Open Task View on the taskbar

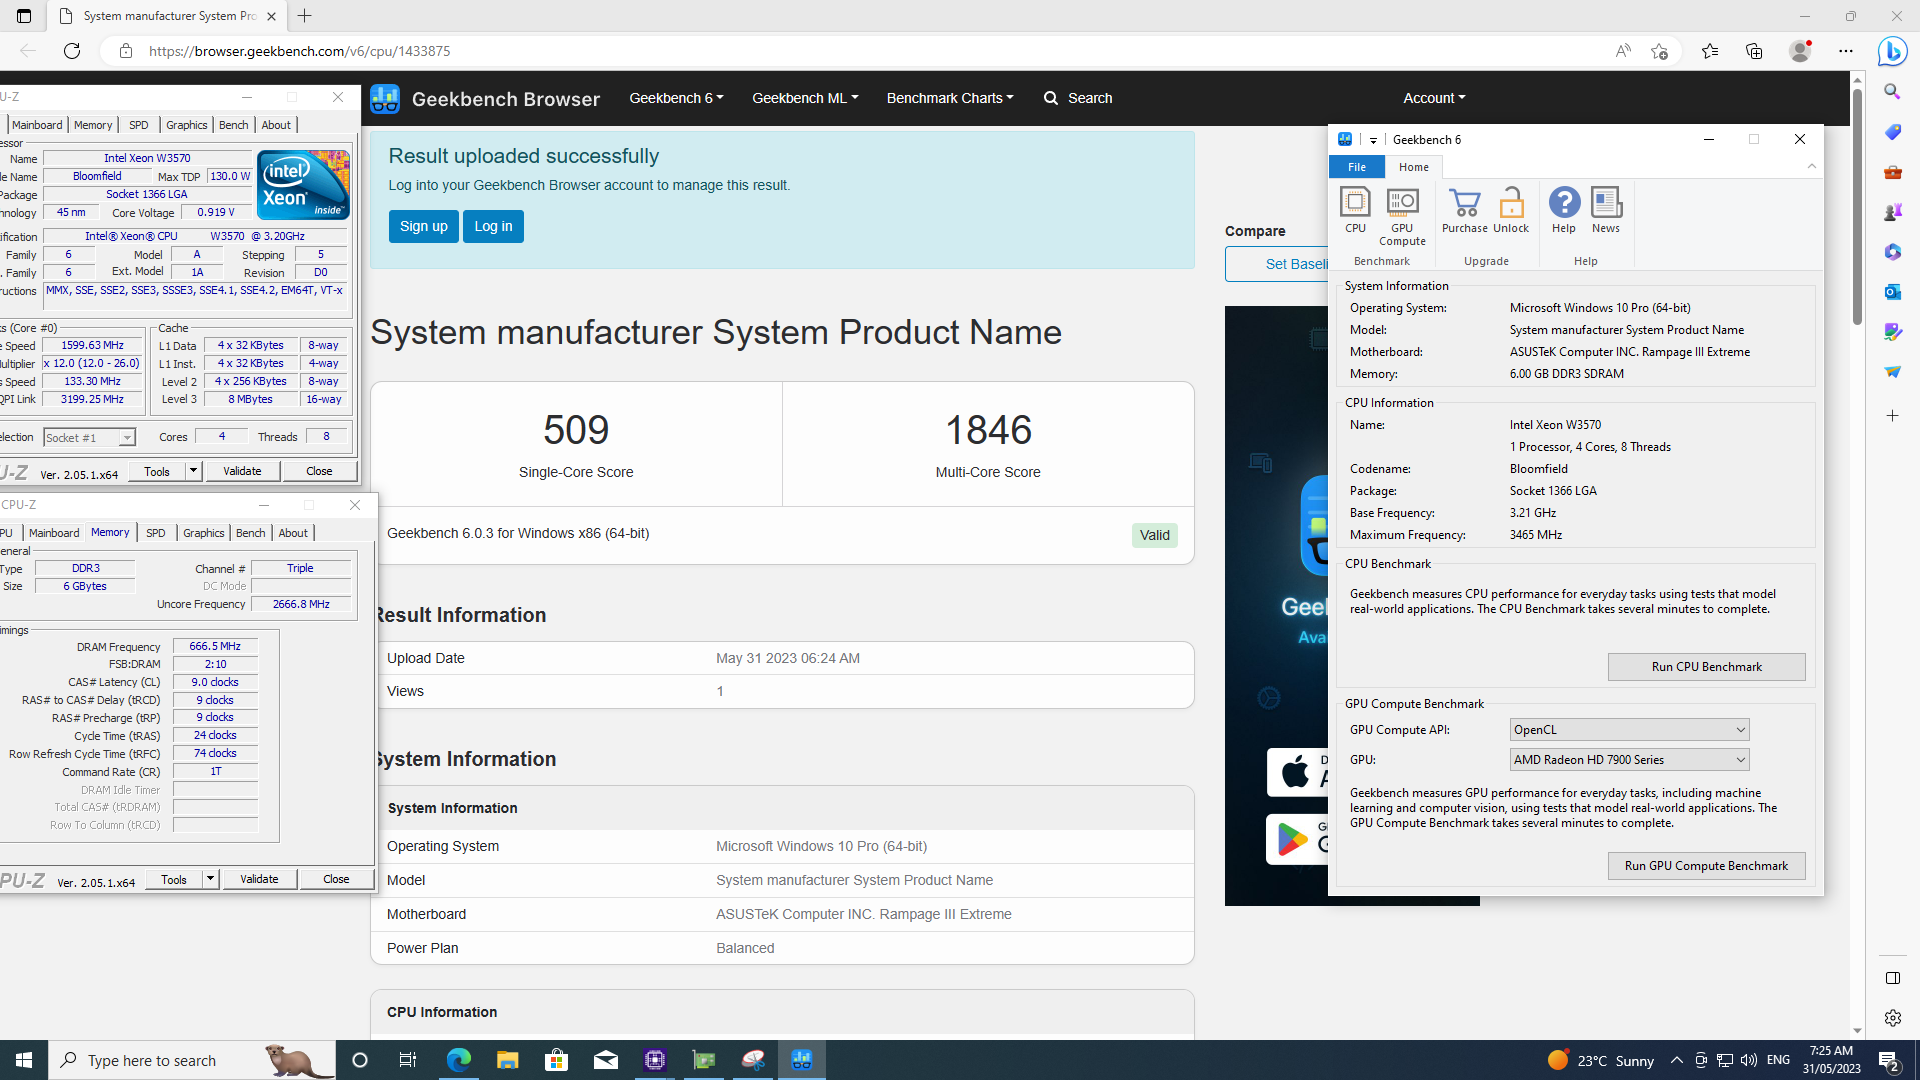click(408, 1060)
